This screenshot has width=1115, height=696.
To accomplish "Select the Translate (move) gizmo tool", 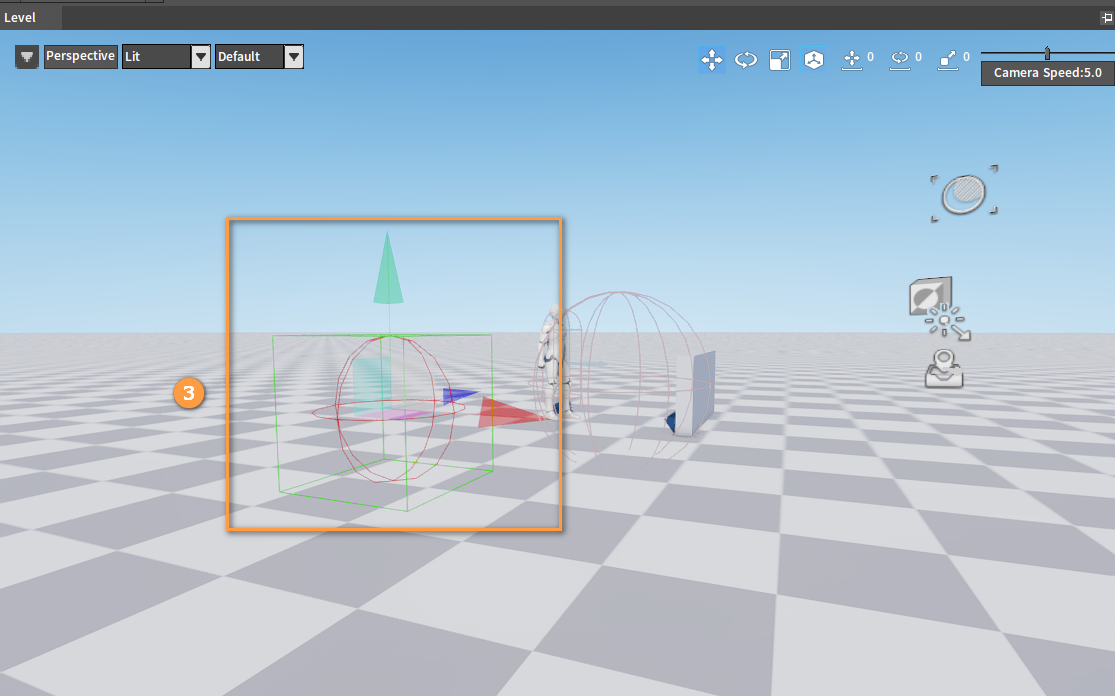I will click(712, 60).
